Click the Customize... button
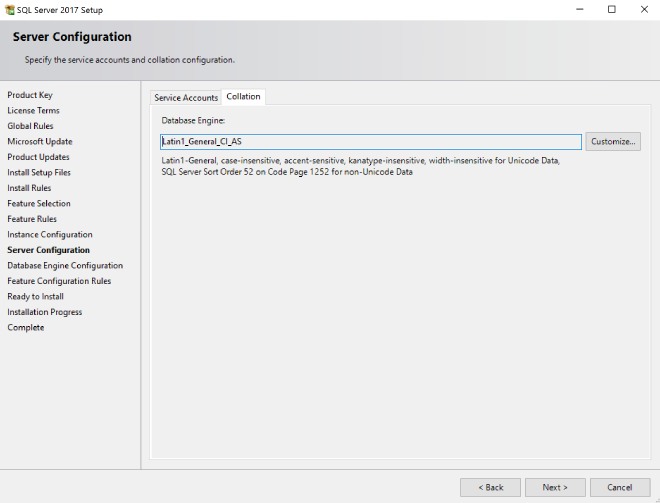660x503 pixels. point(612,142)
